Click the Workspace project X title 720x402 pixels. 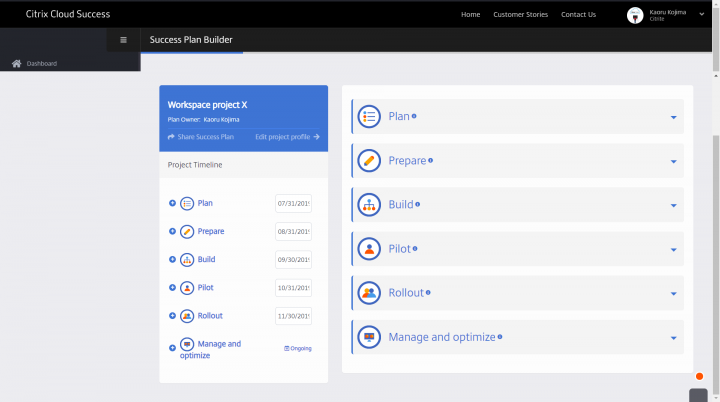208,105
